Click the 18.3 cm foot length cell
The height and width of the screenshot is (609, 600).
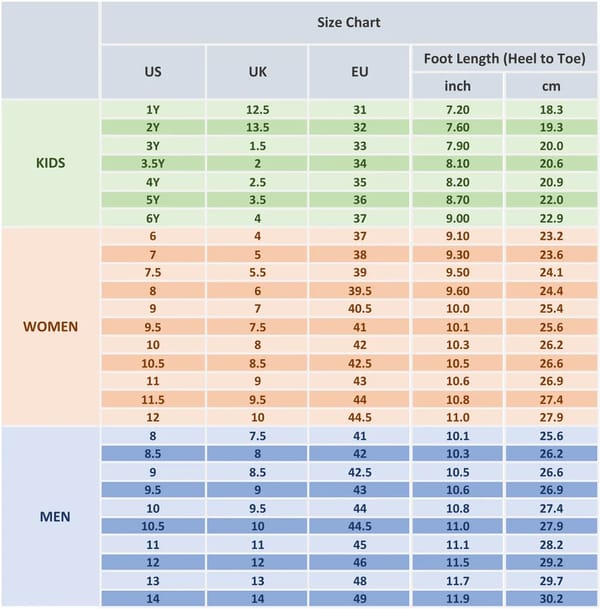(x=550, y=109)
